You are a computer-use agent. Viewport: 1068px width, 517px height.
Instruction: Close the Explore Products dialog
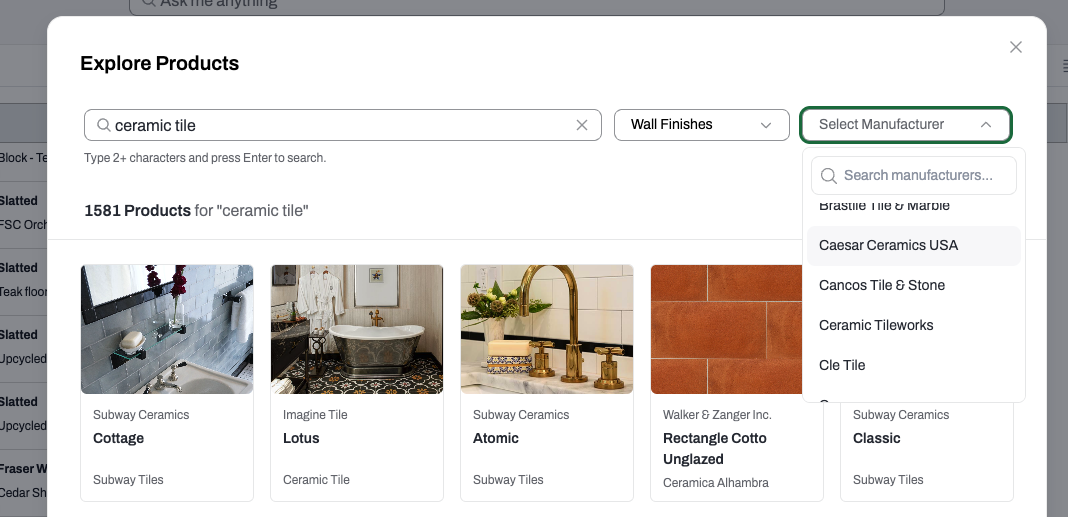[1016, 47]
